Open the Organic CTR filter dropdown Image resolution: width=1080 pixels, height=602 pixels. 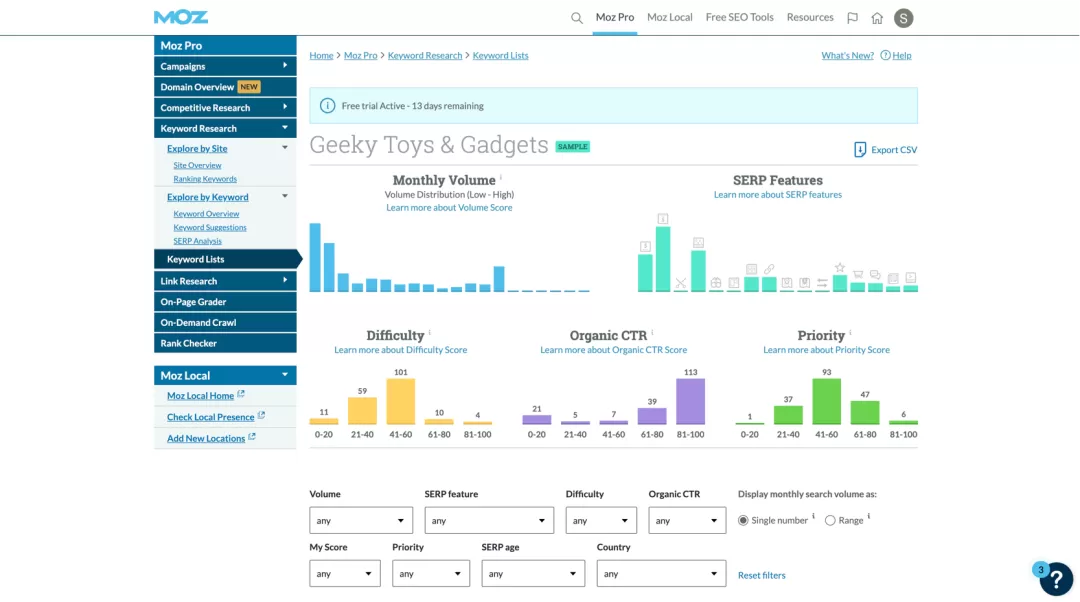pos(687,521)
